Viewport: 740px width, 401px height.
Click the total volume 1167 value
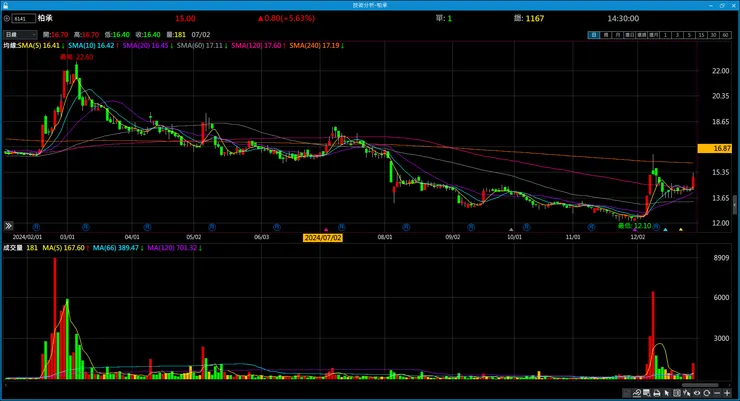(535, 18)
